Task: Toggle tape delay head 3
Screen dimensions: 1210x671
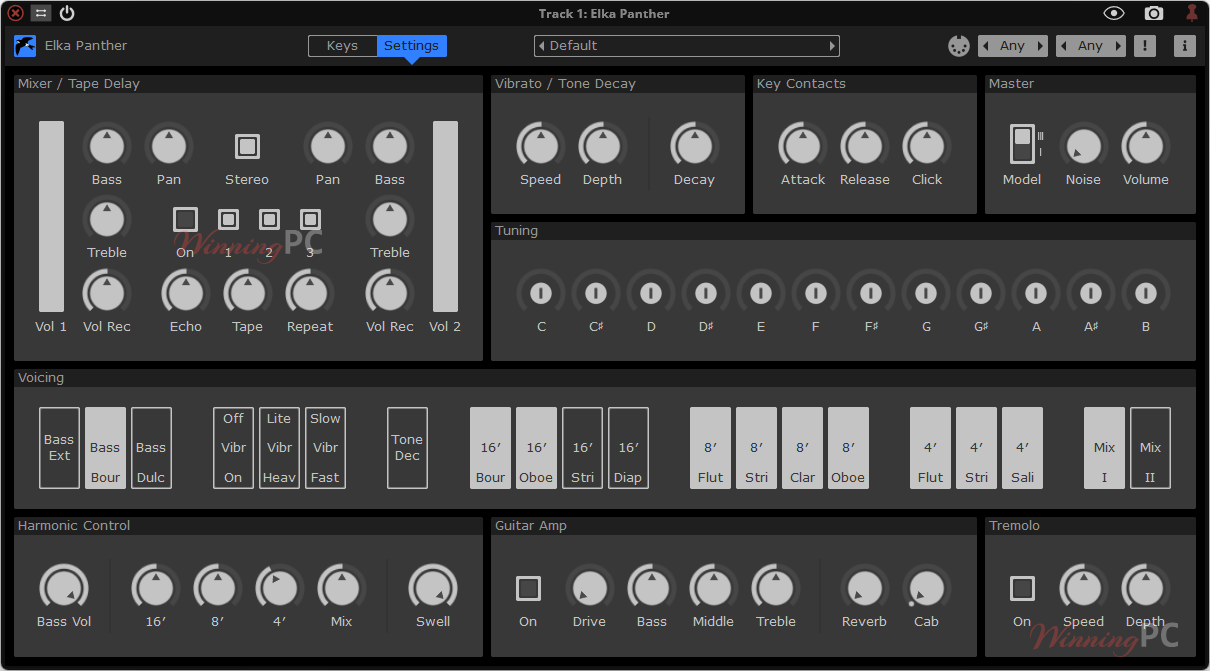Action: click(310, 219)
